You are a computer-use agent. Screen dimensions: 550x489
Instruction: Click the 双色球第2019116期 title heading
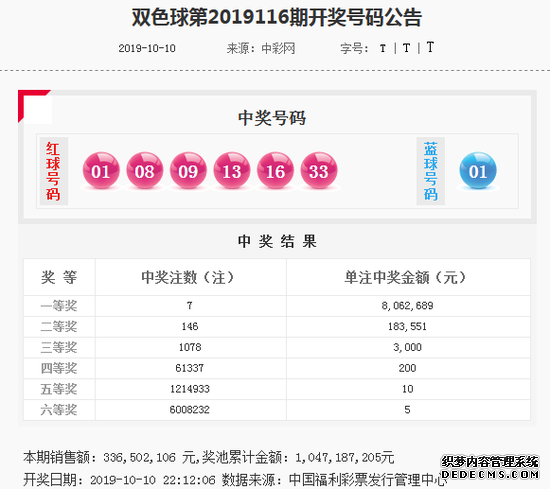click(x=277, y=17)
